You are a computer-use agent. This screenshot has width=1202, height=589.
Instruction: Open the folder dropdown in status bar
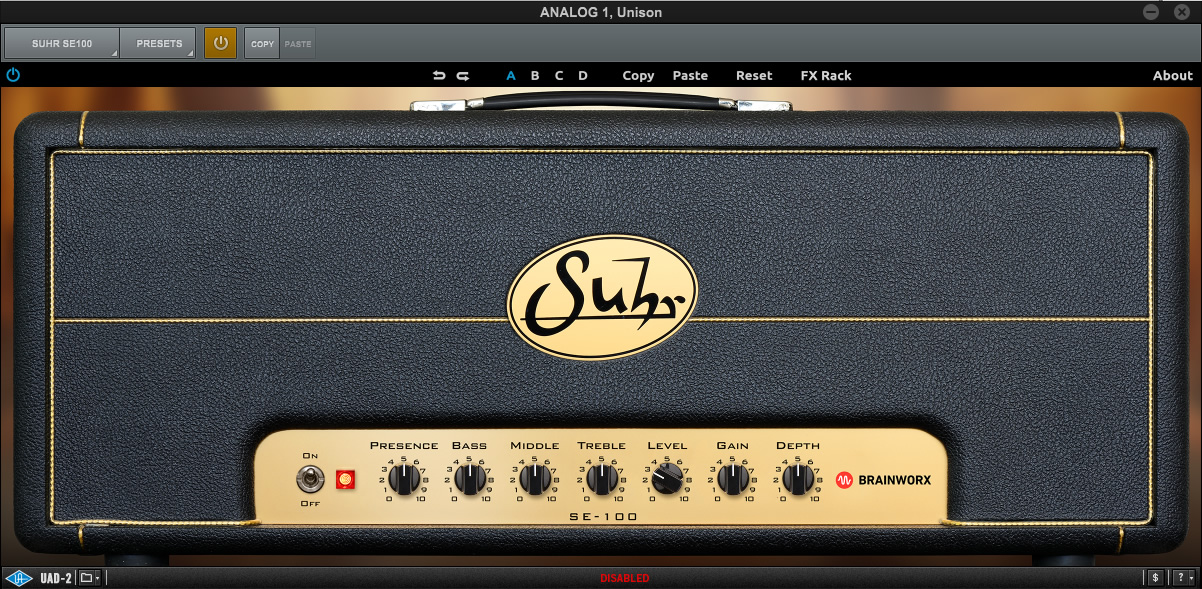(90, 578)
